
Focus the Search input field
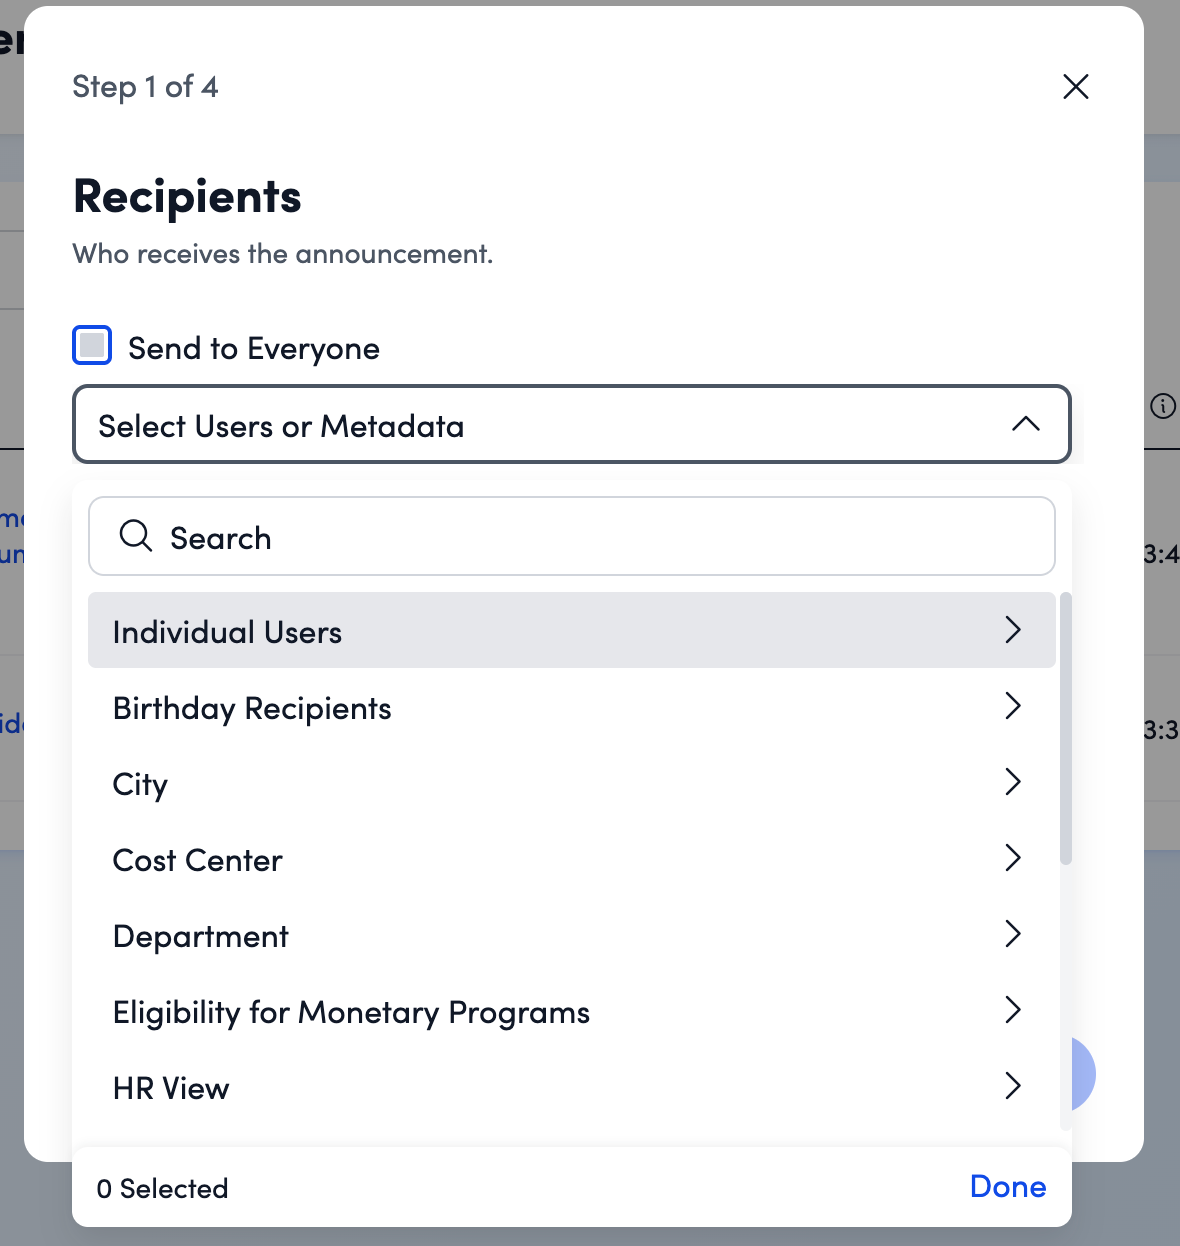tap(600, 538)
